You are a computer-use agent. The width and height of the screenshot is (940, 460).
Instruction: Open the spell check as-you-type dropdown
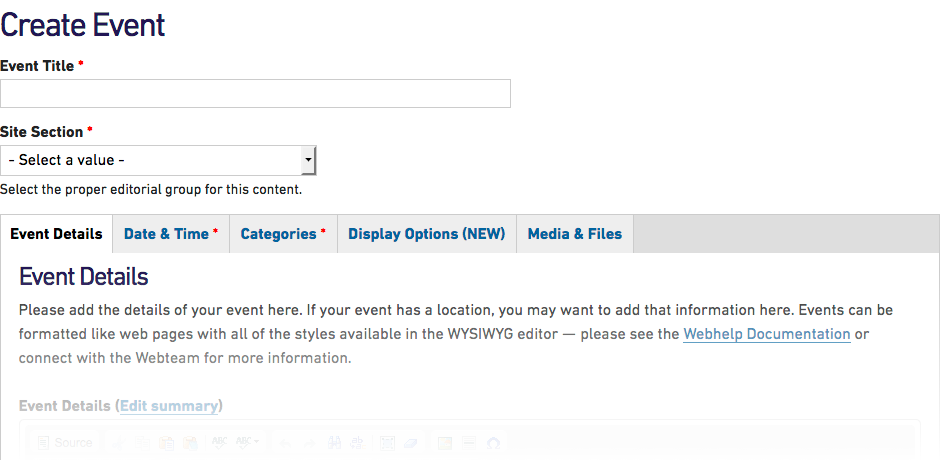248,443
